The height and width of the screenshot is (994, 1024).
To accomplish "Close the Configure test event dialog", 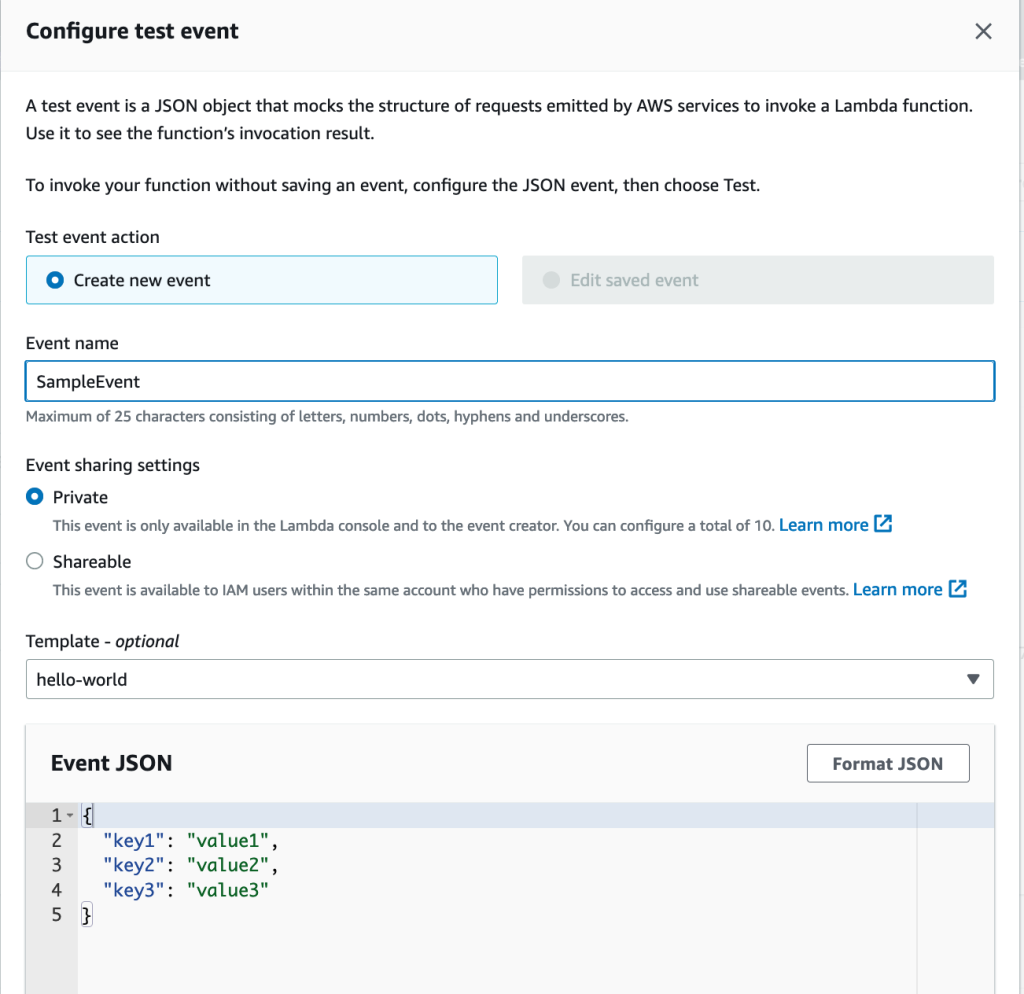I will [983, 31].
